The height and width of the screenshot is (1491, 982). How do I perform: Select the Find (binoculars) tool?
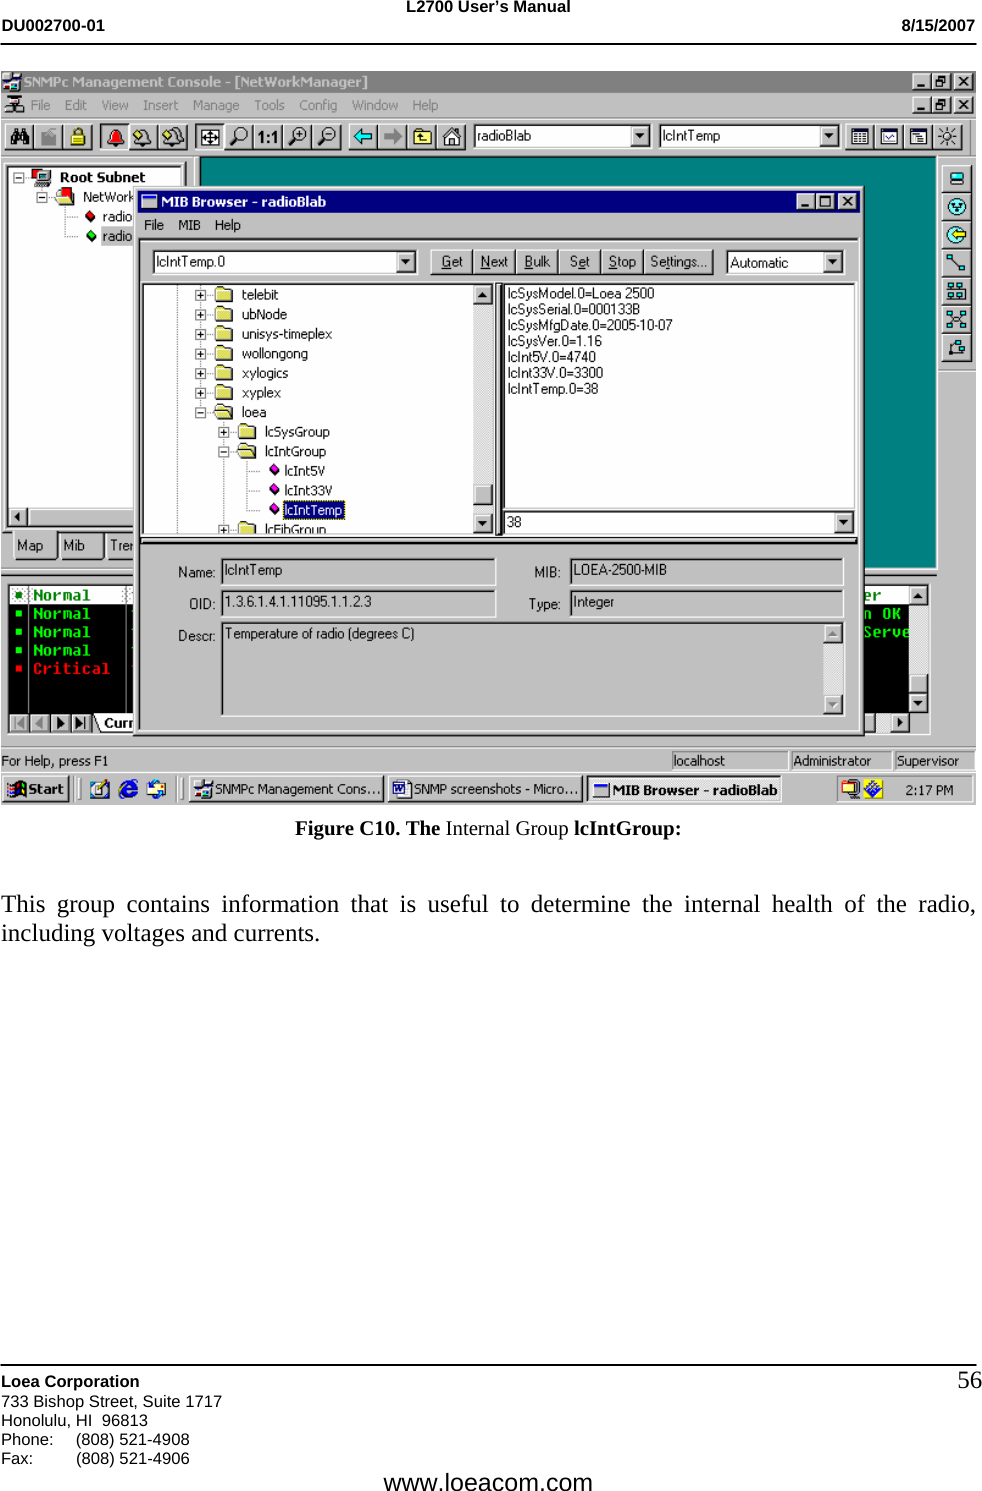(x=18, y=137)
